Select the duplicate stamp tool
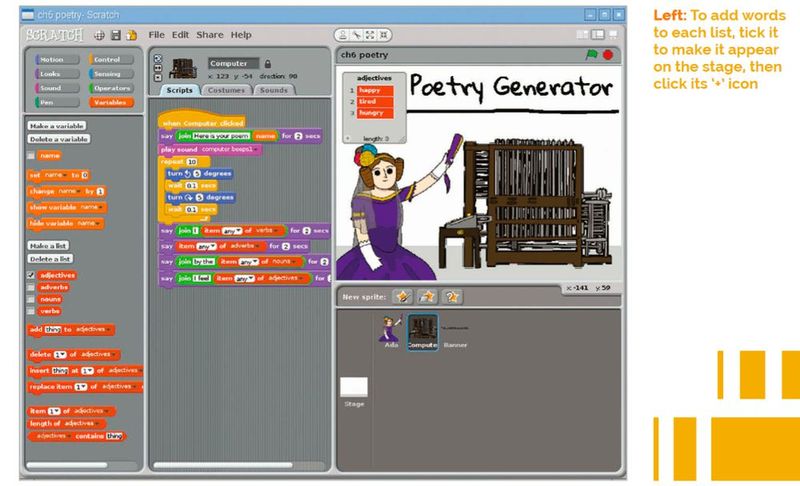The width and height of the screenshot is (800, 486). (x=343, y=35)
